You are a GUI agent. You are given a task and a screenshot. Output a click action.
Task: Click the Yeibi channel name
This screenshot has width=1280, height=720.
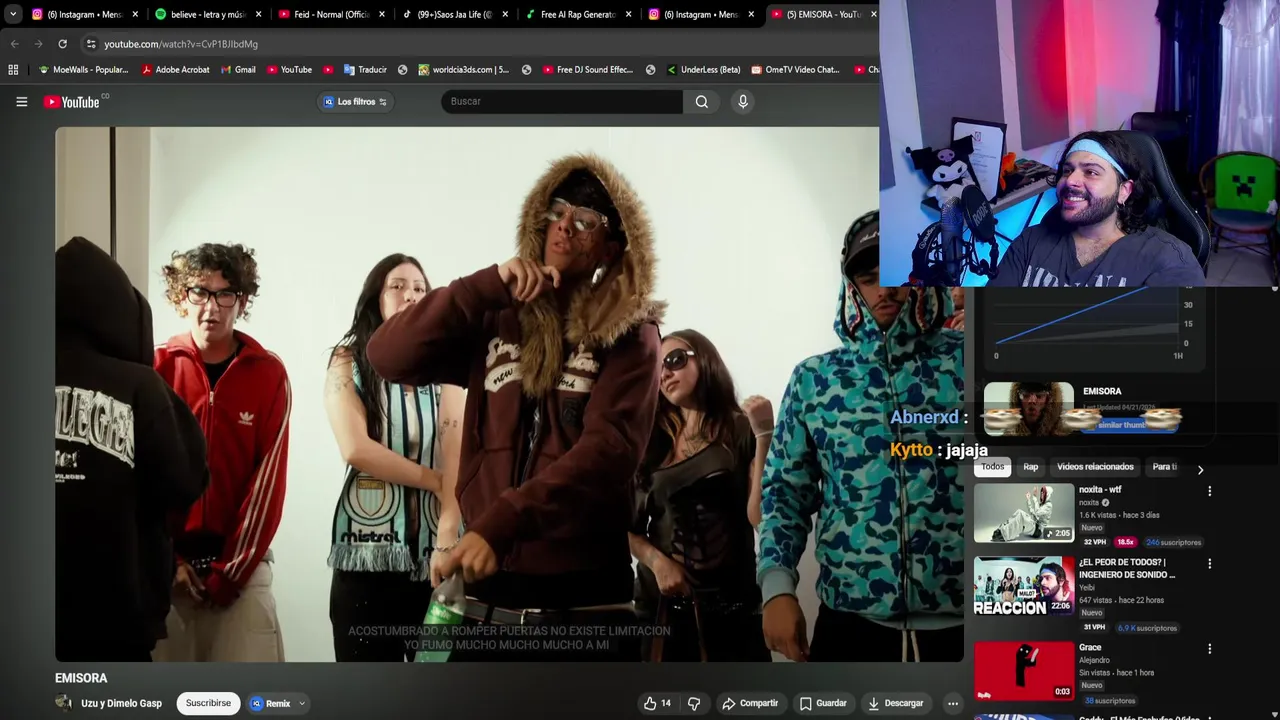coord(1087,588)
